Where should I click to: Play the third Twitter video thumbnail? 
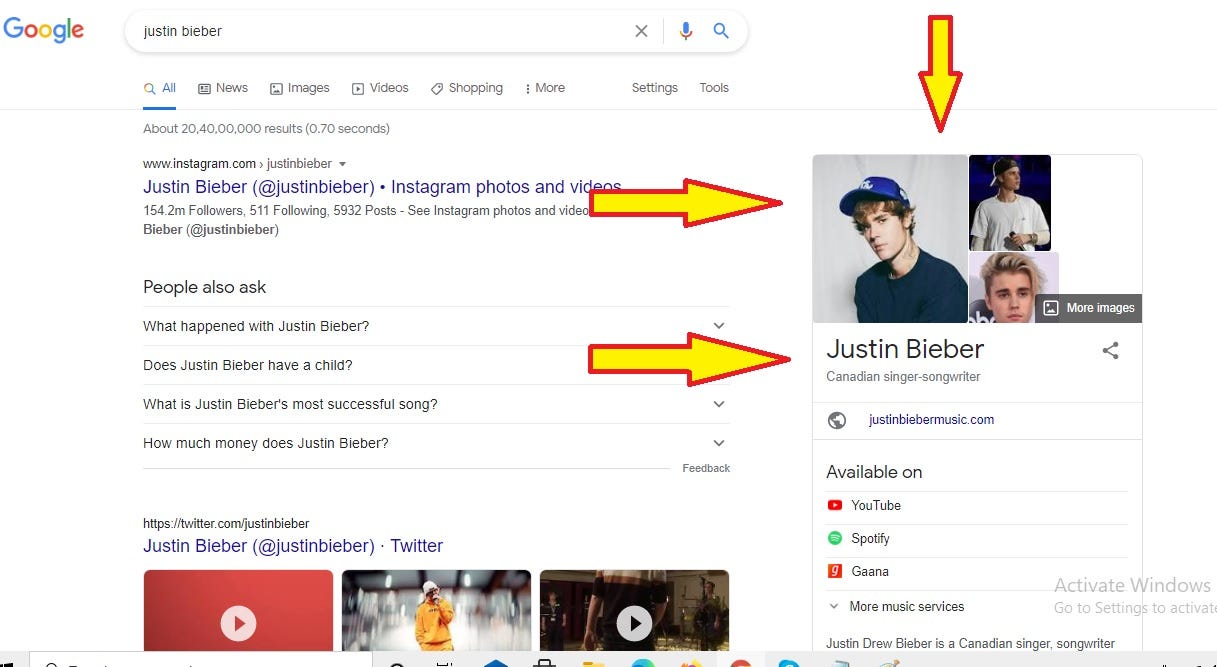[x=634, y=610]
